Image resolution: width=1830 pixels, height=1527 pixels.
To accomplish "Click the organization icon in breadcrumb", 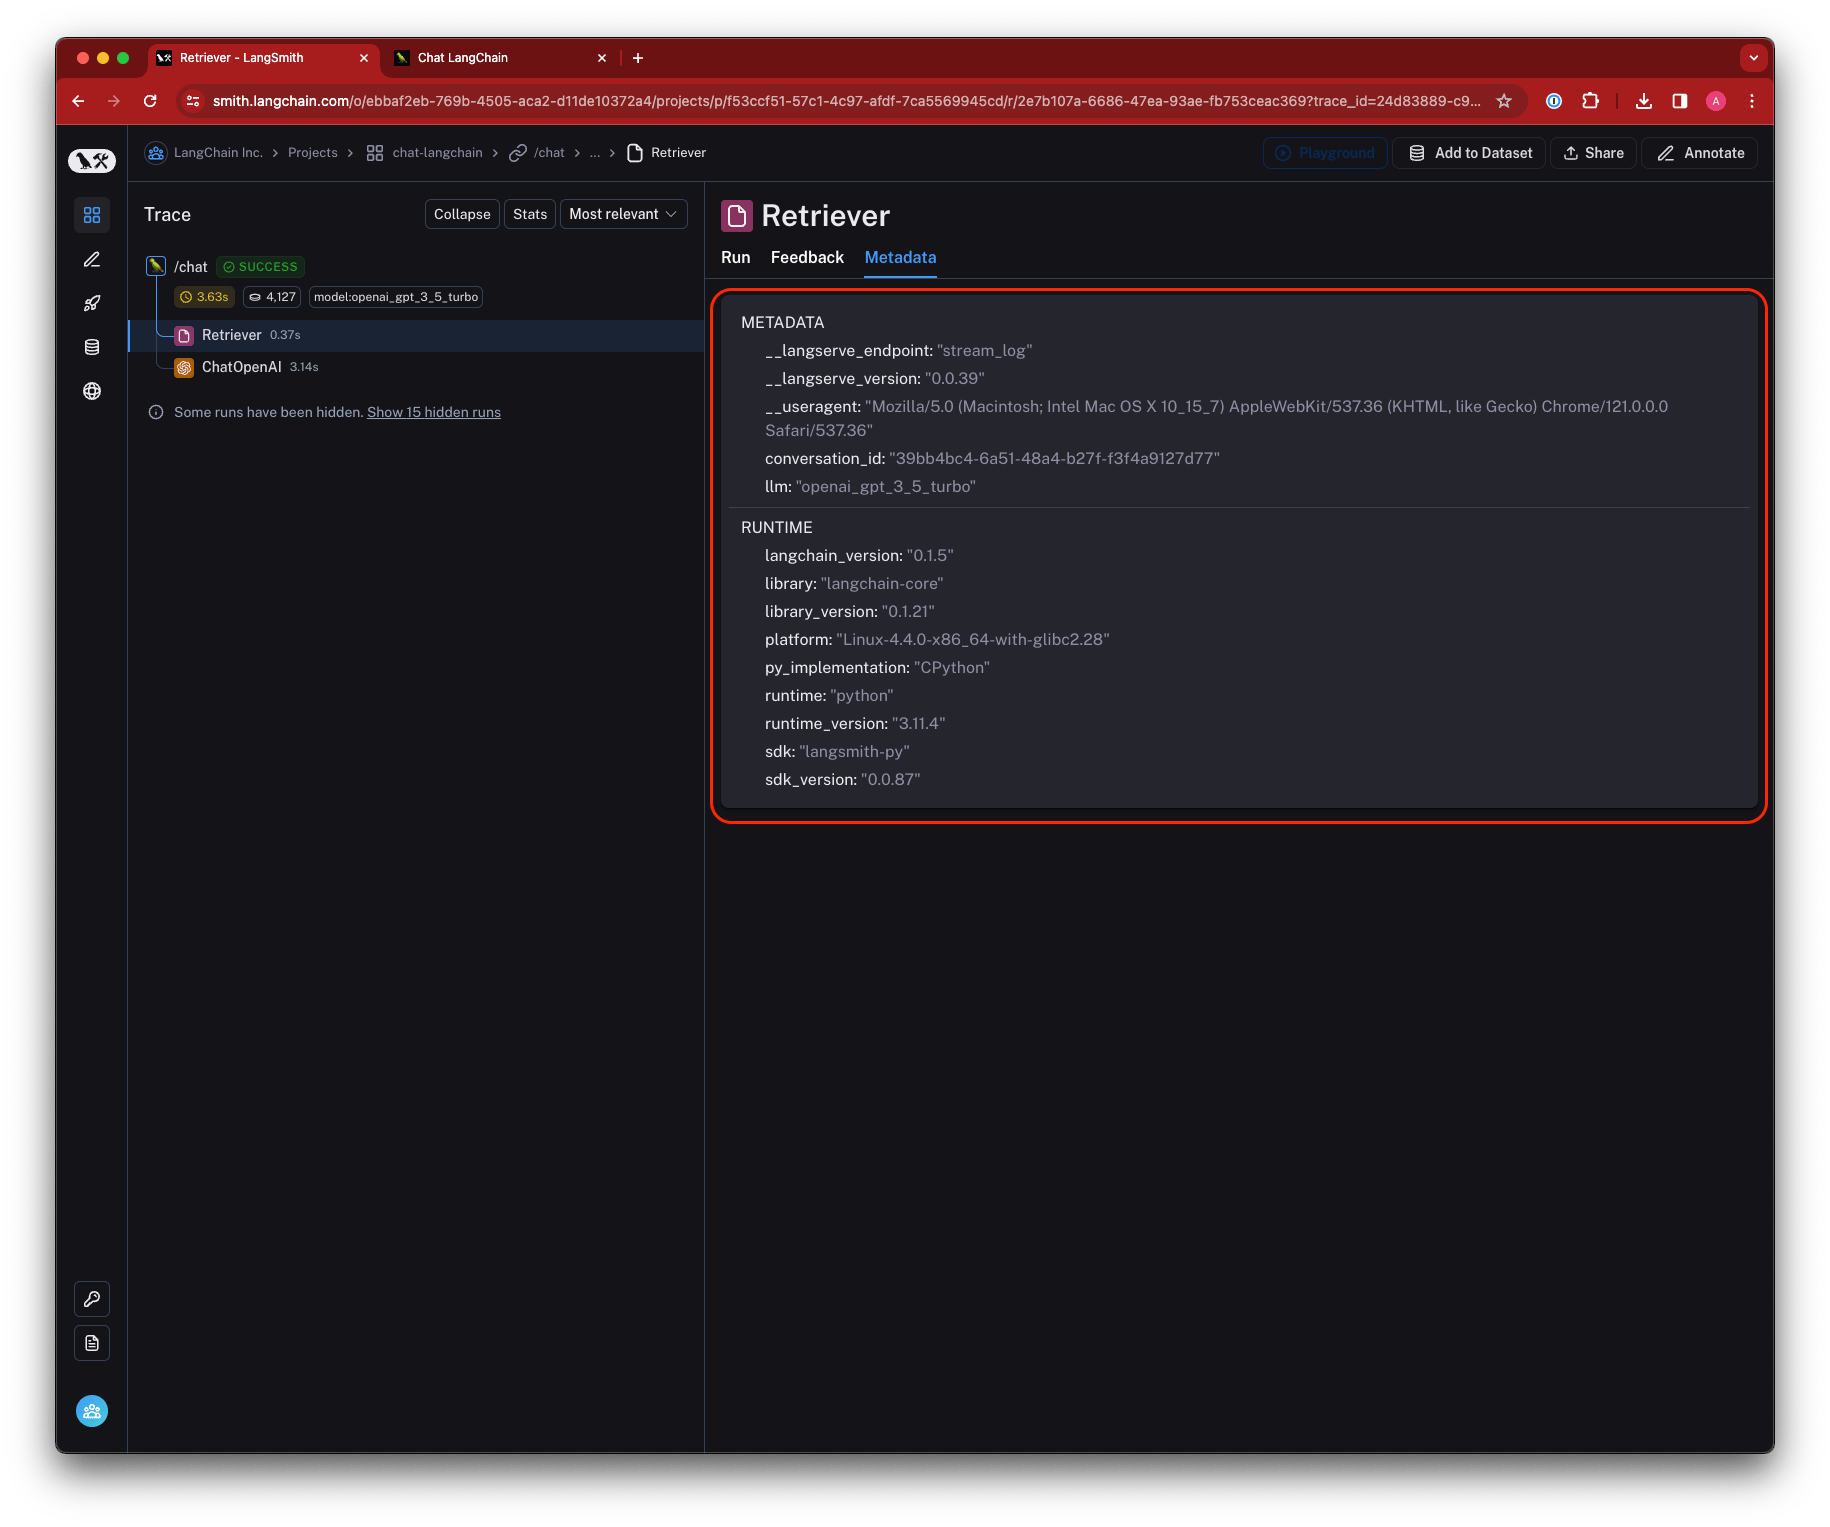I will 156,153.
